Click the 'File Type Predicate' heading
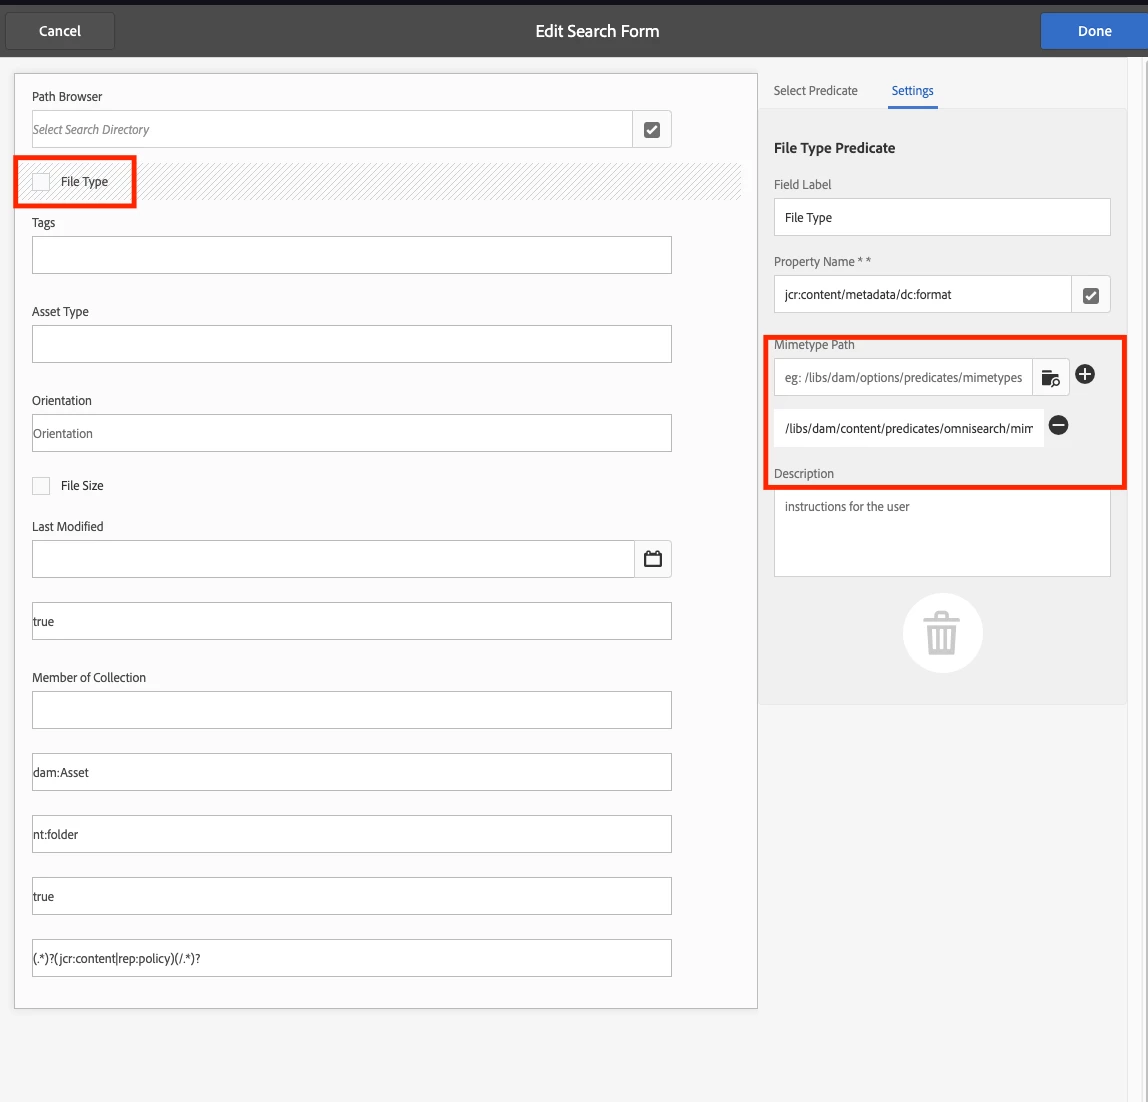The height and width of the screenshot is (1102, 1148). pos(834,148)
